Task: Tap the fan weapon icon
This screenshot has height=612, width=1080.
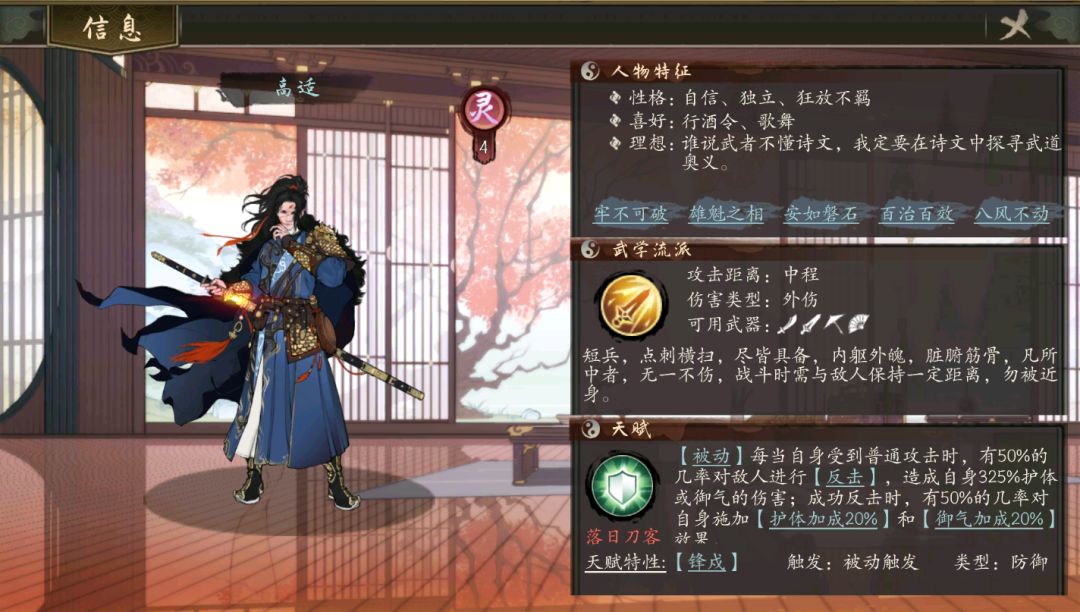Action: point(858,324)
